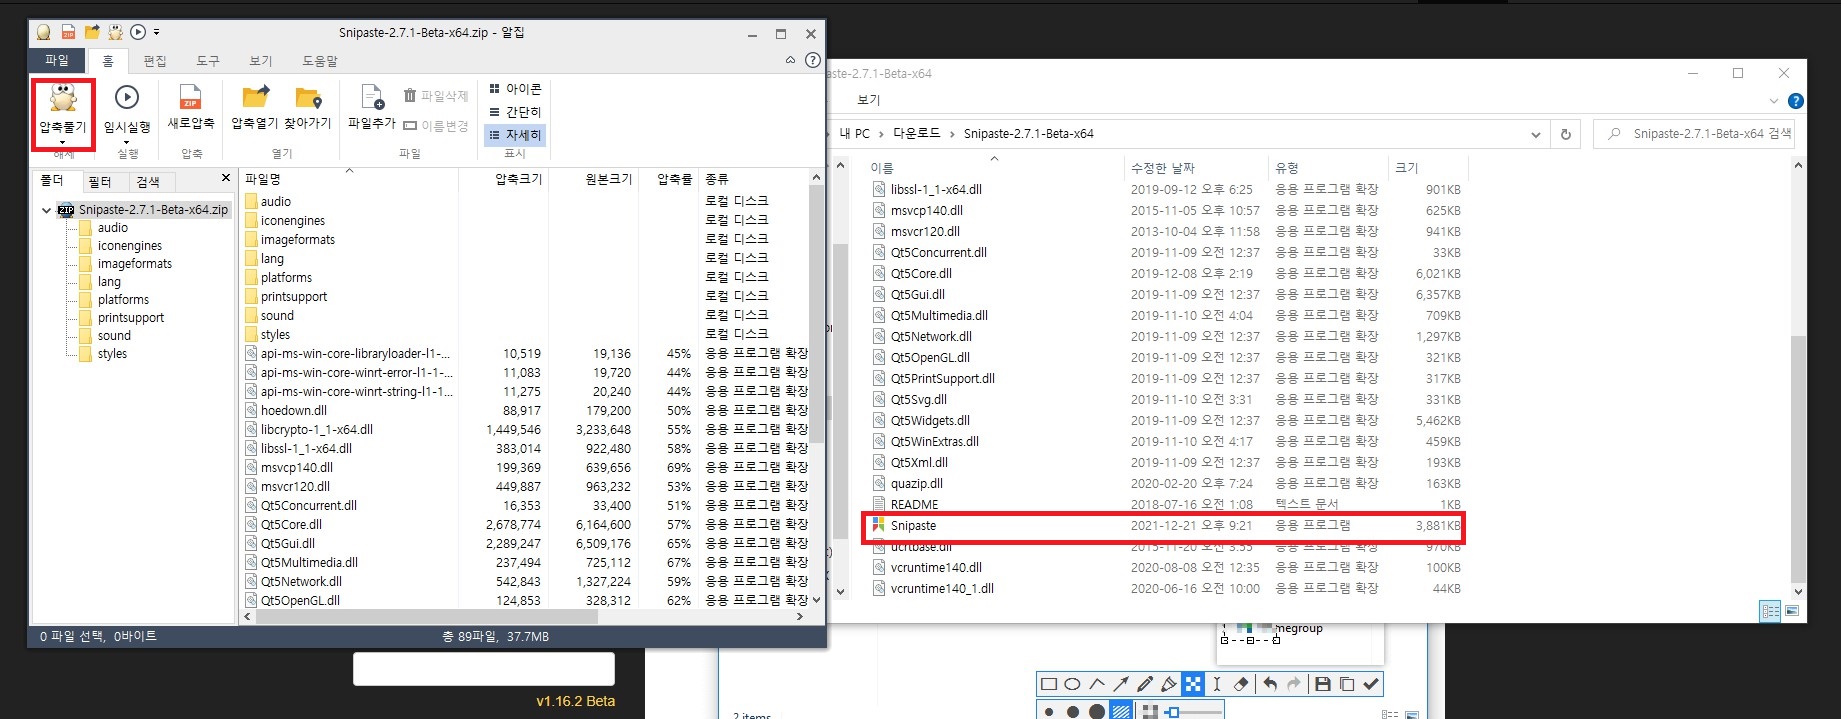1841x719 pixels.
Task: Switch to the 도구 ribbon tab
Action: [208, 61]
